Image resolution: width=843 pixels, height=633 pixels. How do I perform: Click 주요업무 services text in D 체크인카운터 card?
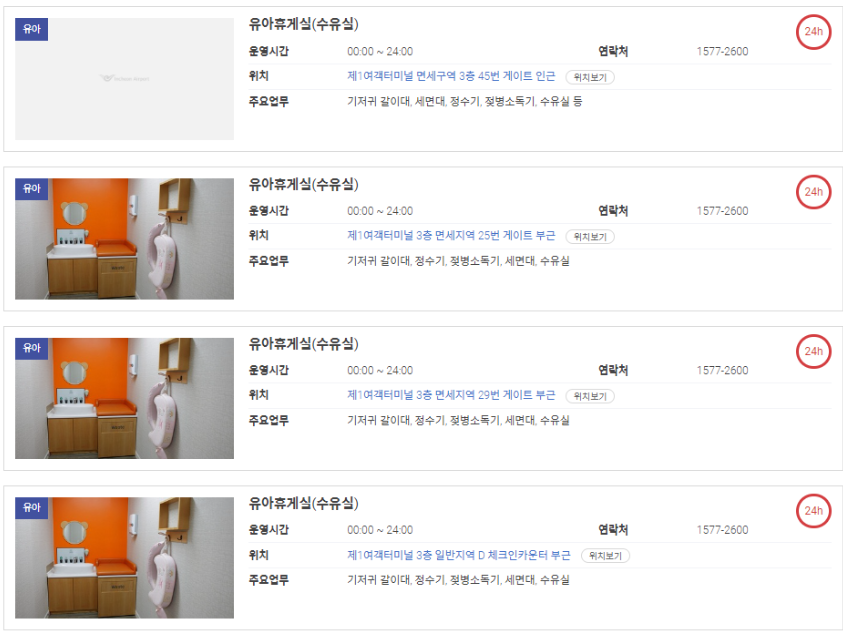[458, 580]
